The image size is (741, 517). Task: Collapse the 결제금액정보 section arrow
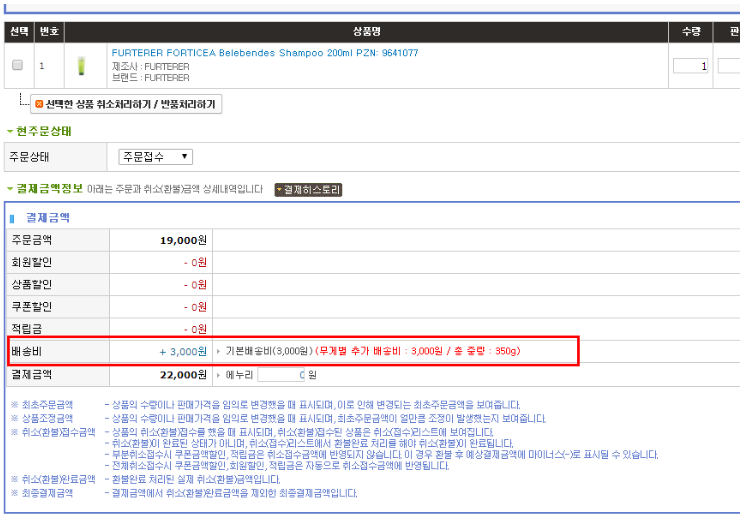[10, 189]
